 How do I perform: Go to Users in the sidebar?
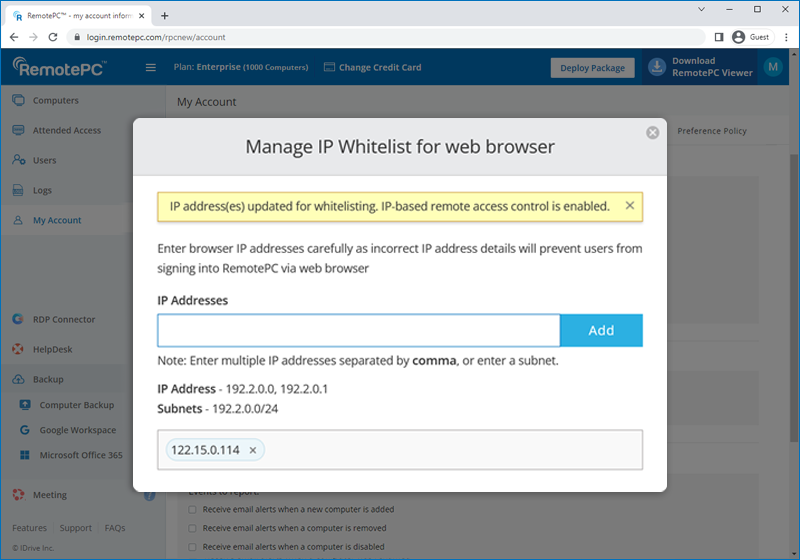[x=44, y=160]
